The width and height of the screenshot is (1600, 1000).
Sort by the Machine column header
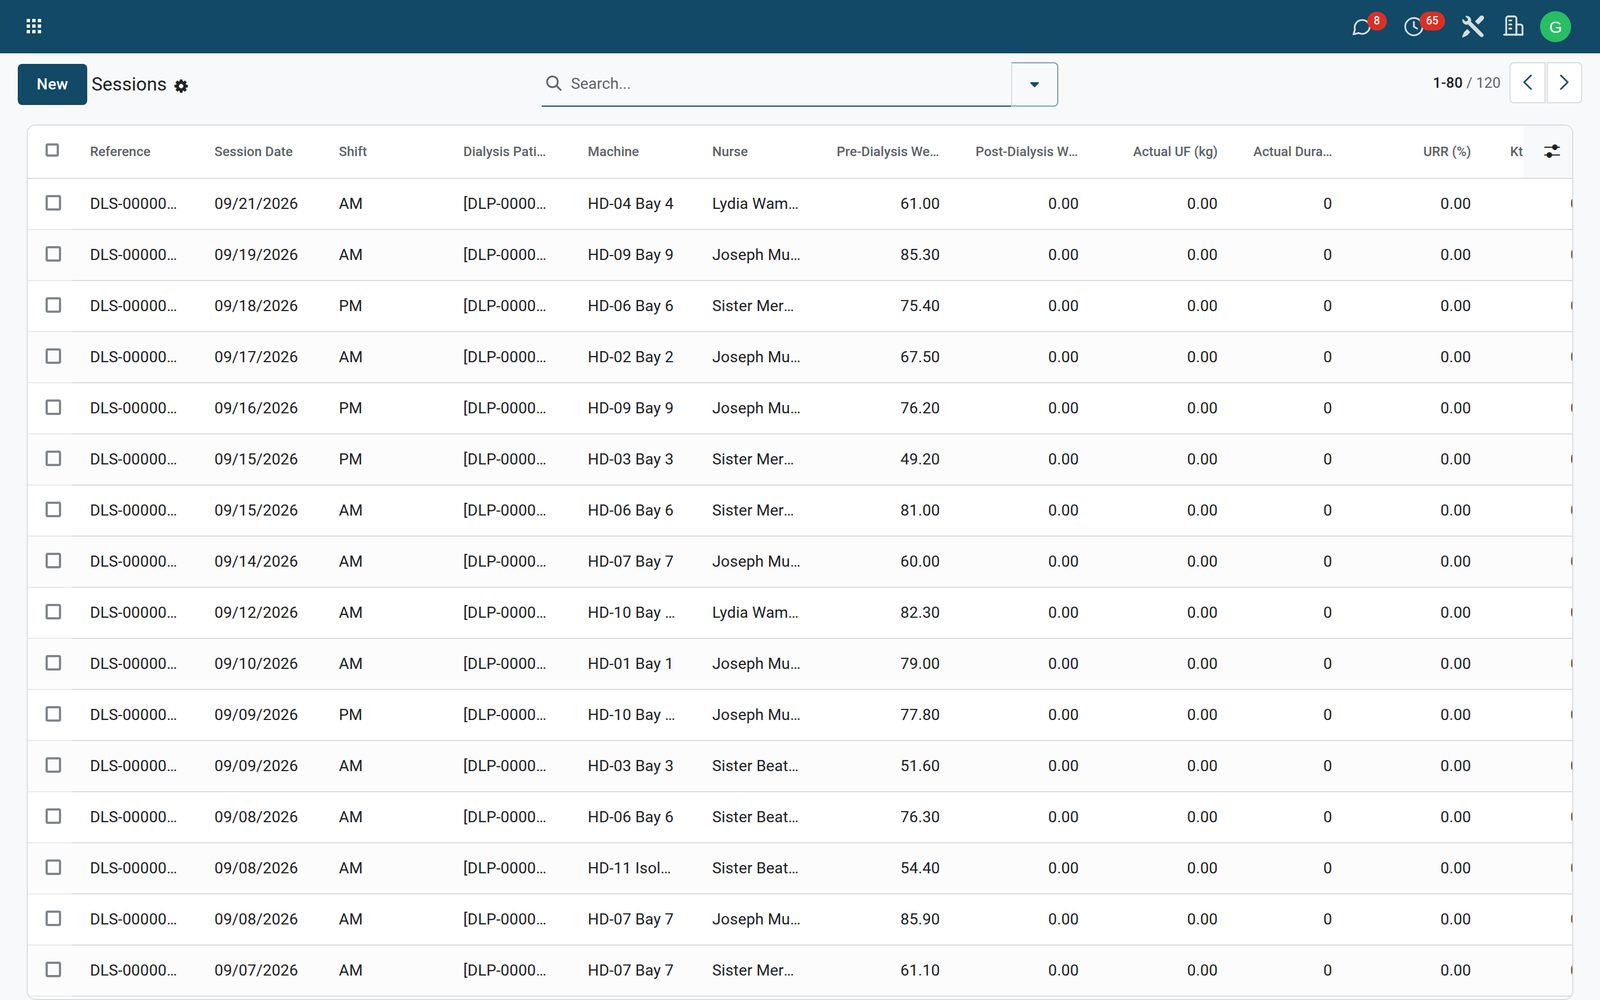[x=613, y=151]
